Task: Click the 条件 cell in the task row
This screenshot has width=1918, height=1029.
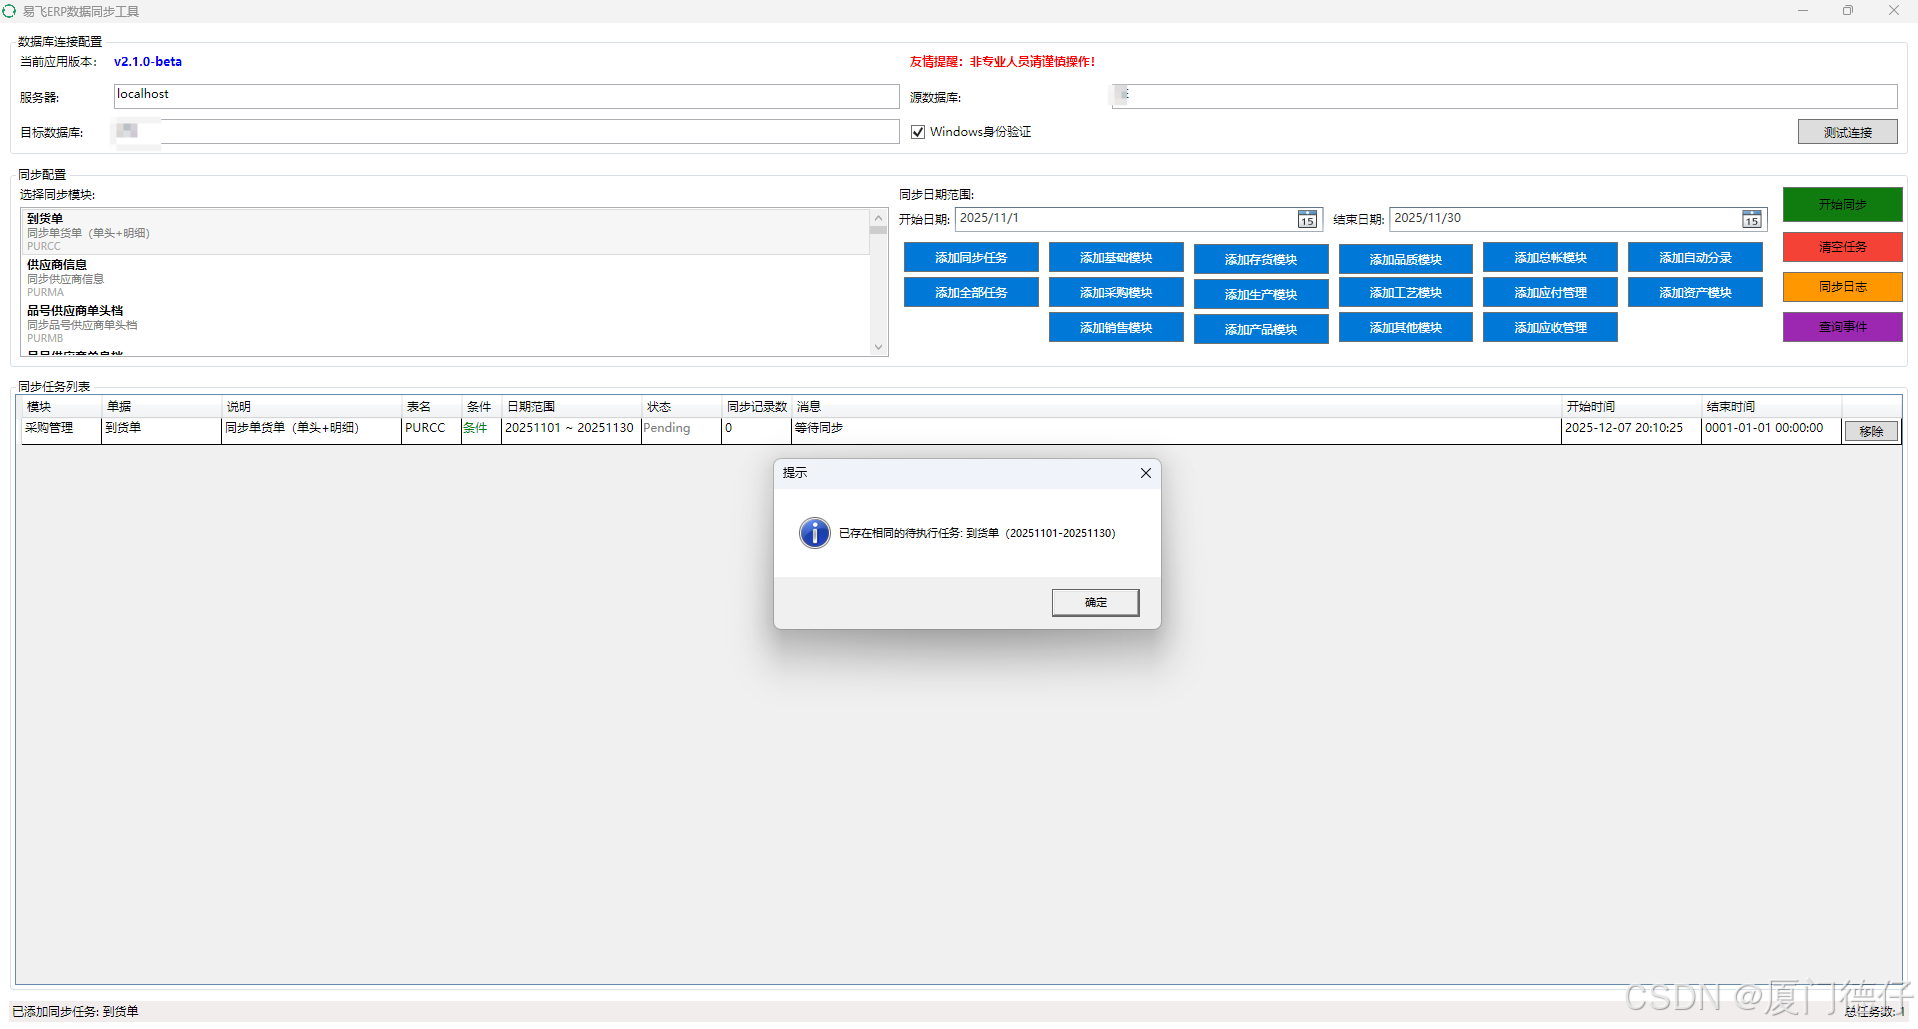Action: point(481,430)
